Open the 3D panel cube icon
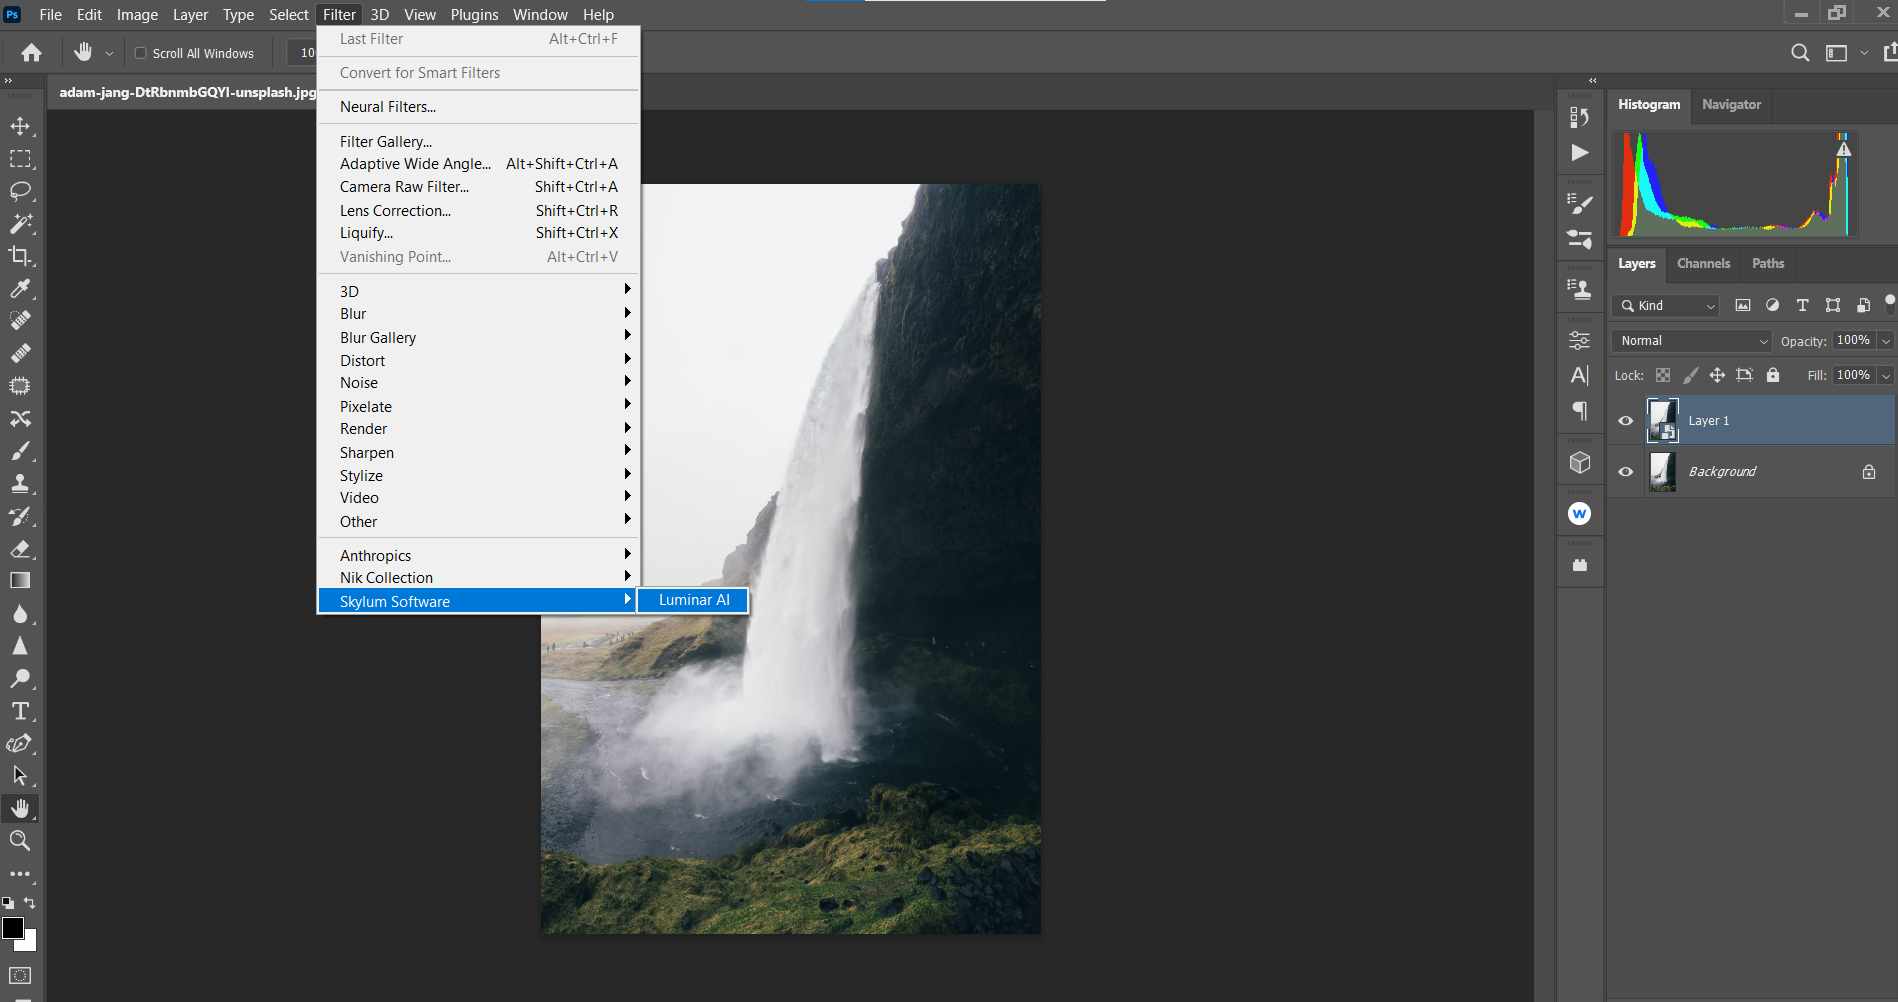Viewport: 1898px width, 1002px height. (1580, 462)
